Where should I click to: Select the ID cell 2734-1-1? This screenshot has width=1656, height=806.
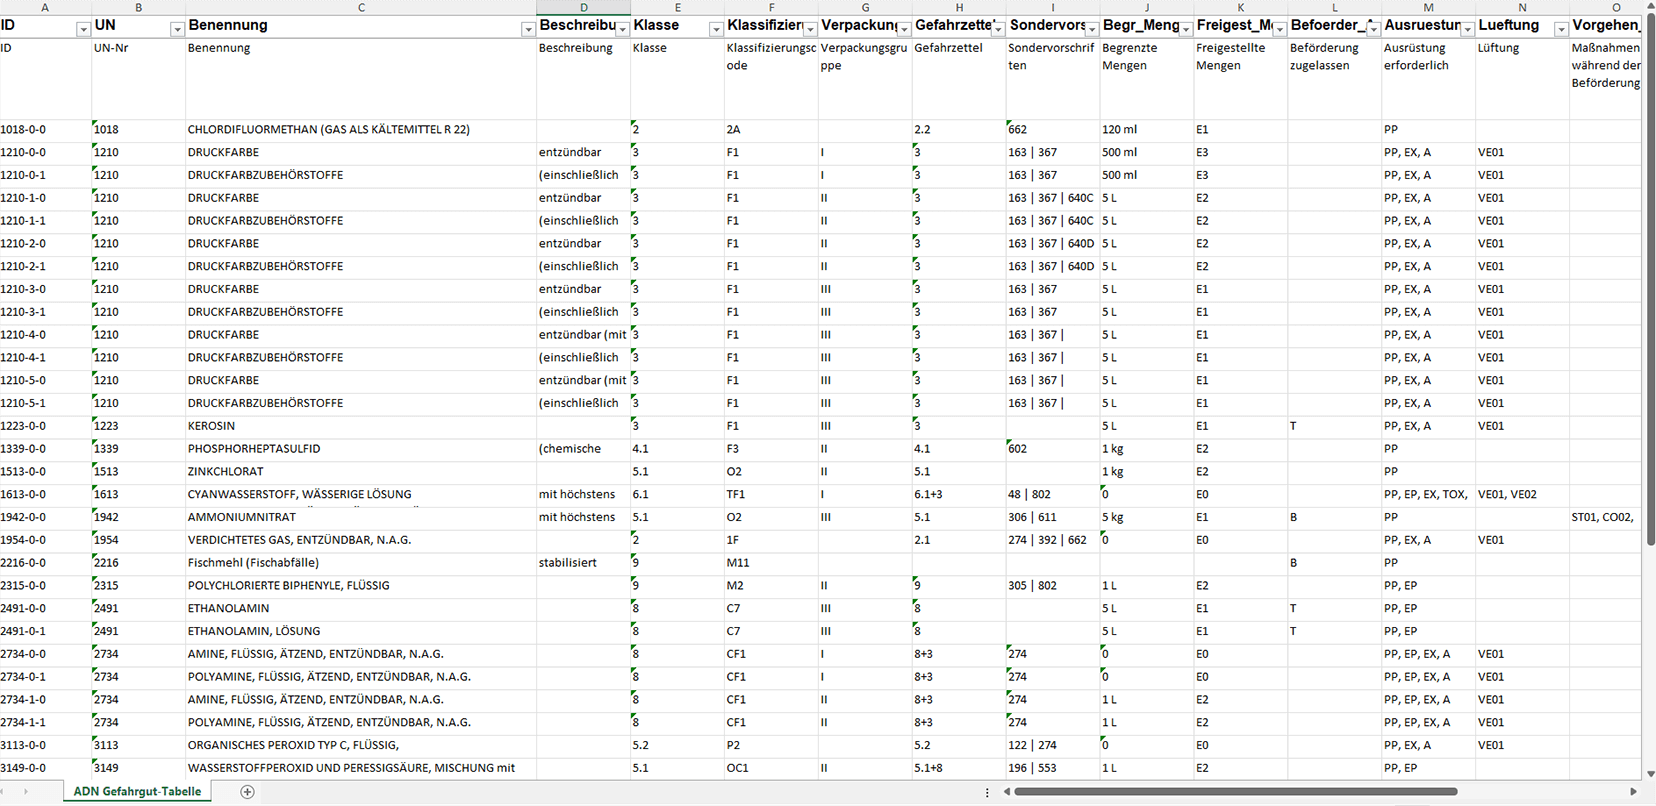pos(45,723)
